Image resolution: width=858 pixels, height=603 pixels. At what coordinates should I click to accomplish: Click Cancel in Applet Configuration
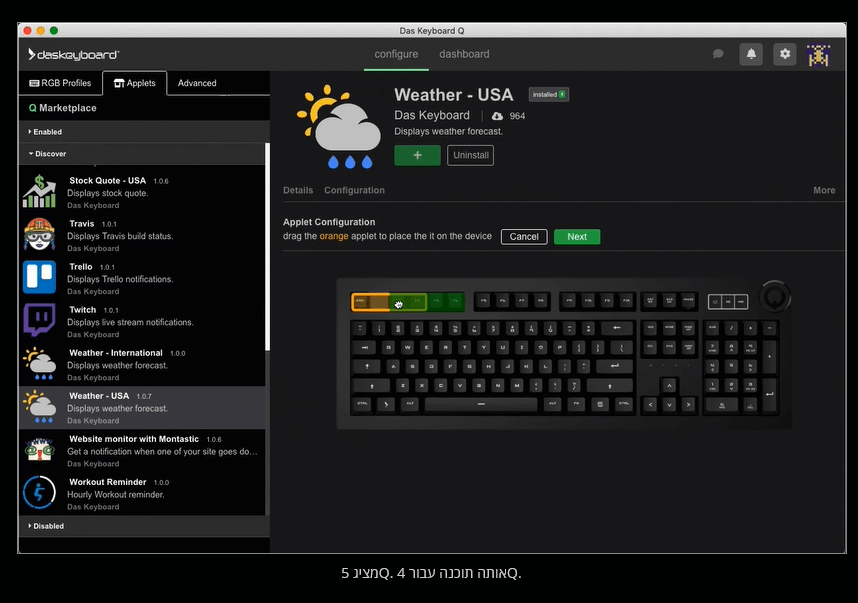click(x=524, y=237)
